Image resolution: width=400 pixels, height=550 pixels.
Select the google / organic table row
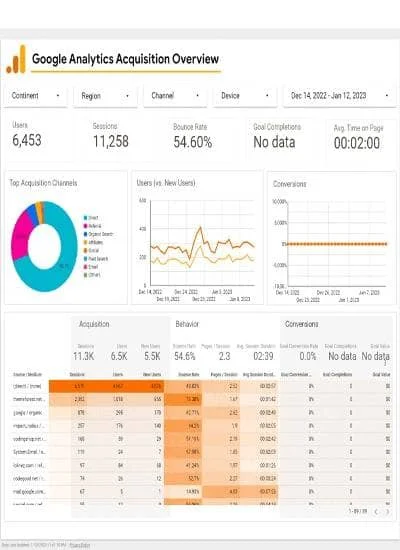(202, 412)
